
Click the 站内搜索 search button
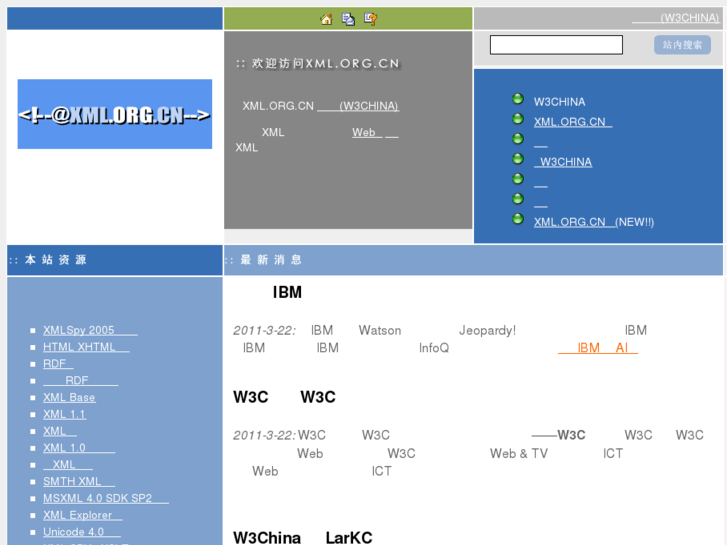click(x=682, y=45)
